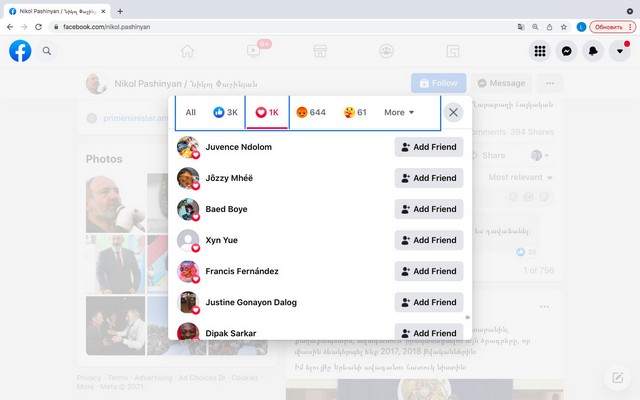Image resolution: width=640 pixels, height=400 pixels.
Task: Follow Nikol Pashinyan's page
Action: tap(438, 83)
